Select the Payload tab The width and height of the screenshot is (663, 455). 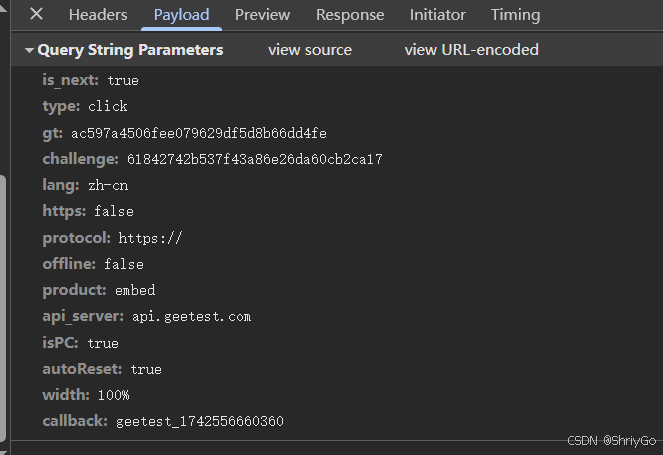coord(181,15)
